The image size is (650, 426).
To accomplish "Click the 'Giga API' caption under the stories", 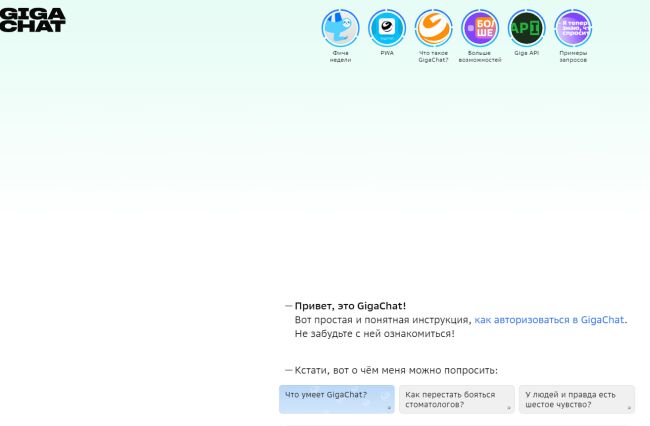I will point(526,53).
